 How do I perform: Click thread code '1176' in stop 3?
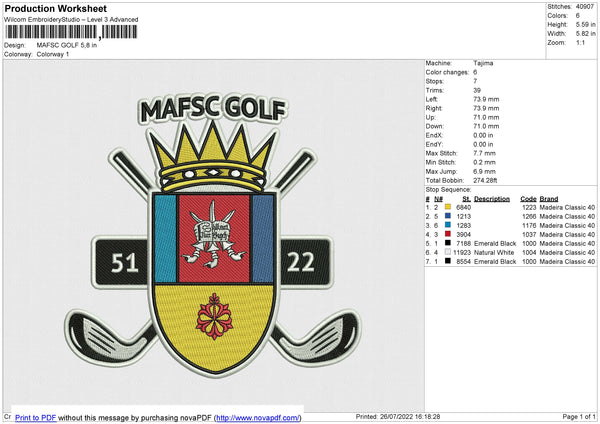tap(529, 225)
